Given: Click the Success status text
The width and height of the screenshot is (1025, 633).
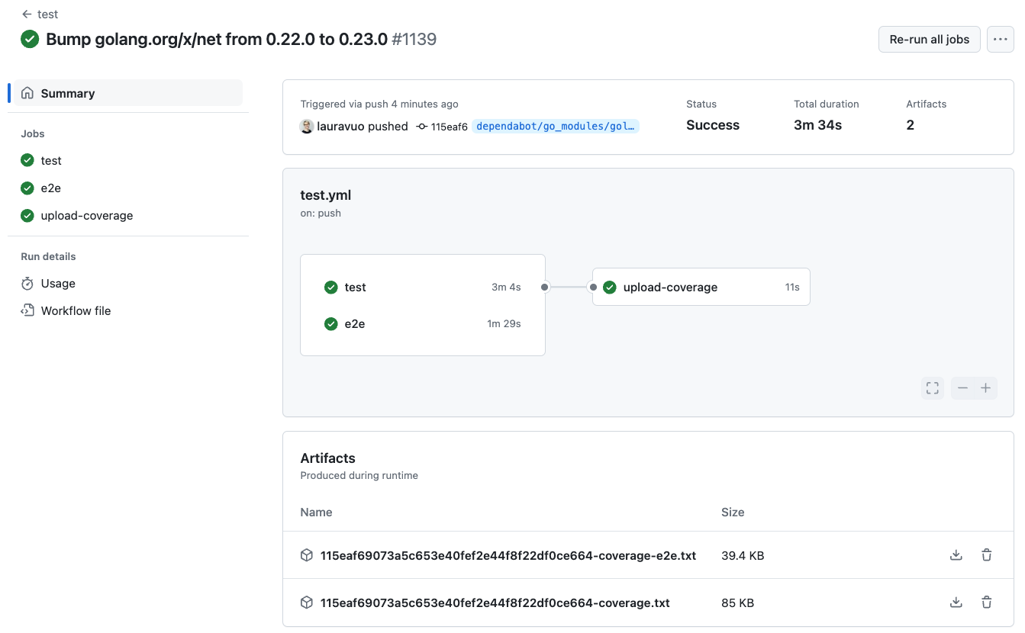Looking at the screenshot, I should [713, 125].
